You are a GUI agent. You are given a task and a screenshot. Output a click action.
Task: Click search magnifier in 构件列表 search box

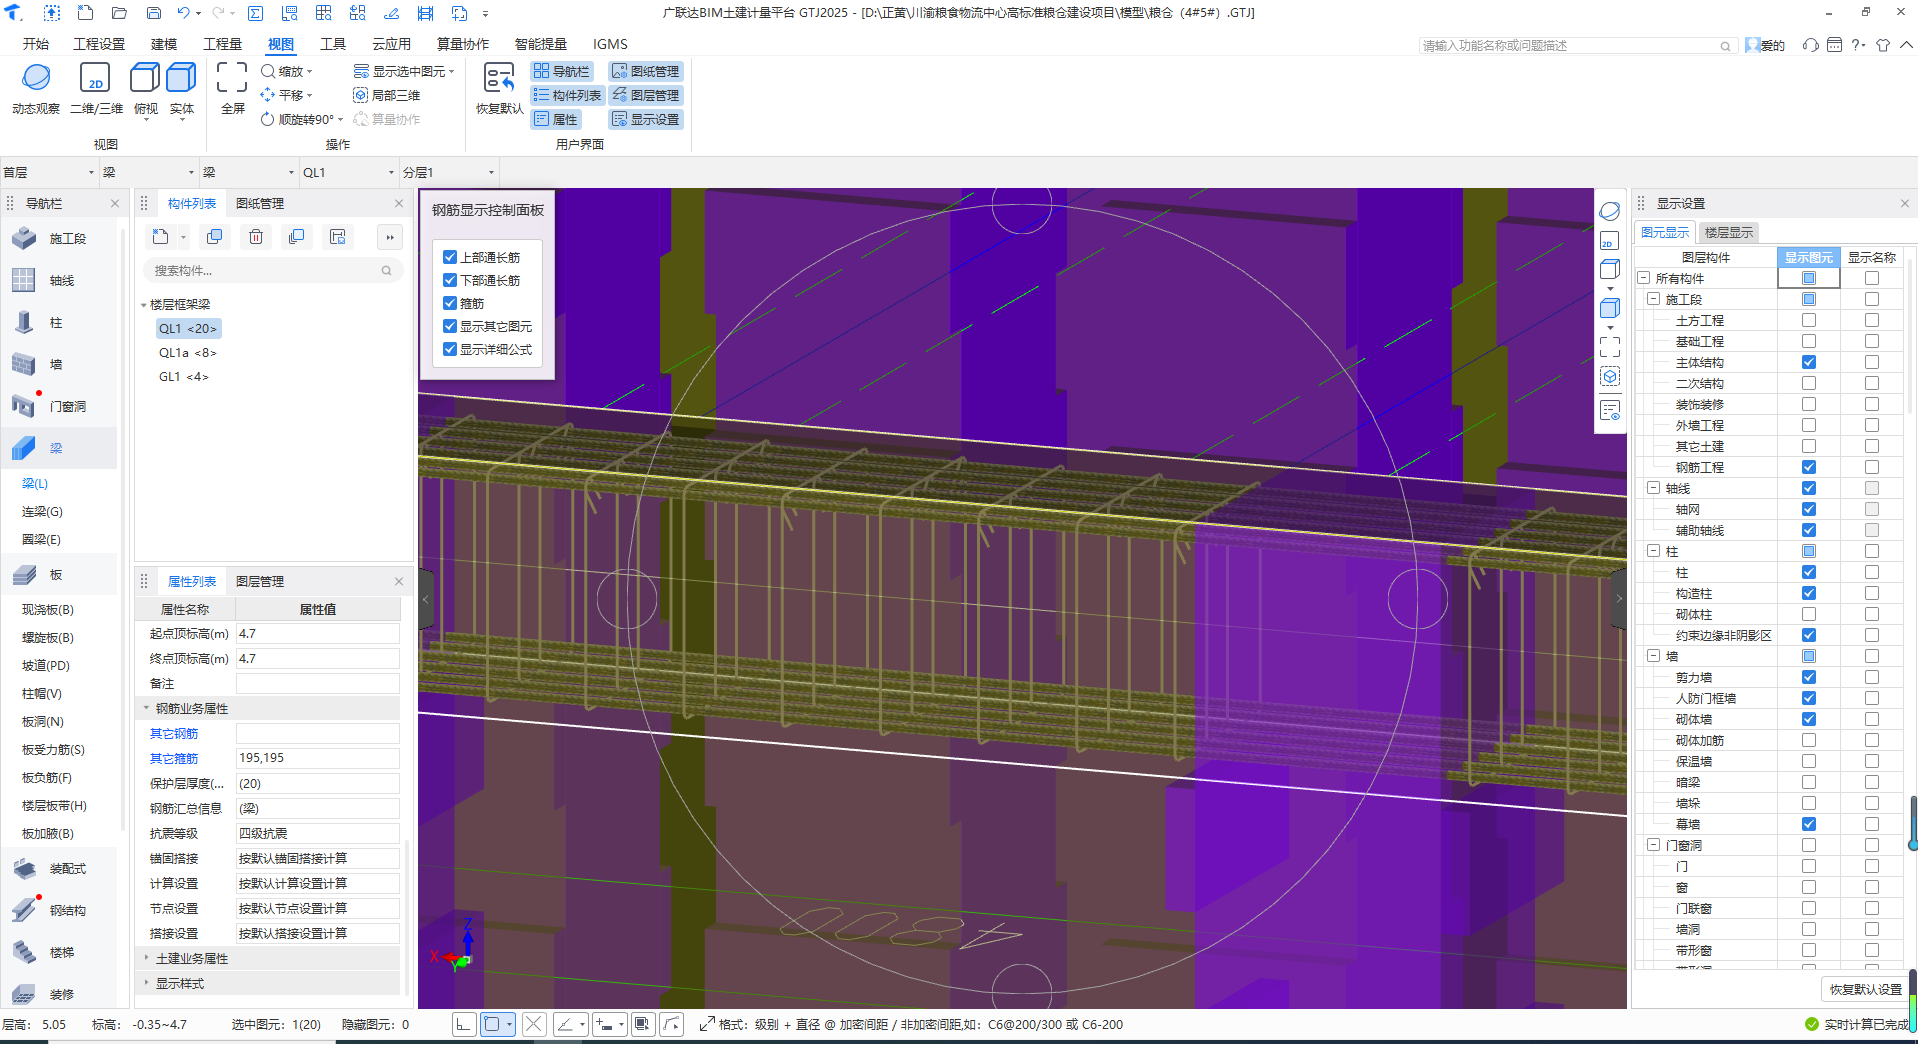(x=387, y=271)
